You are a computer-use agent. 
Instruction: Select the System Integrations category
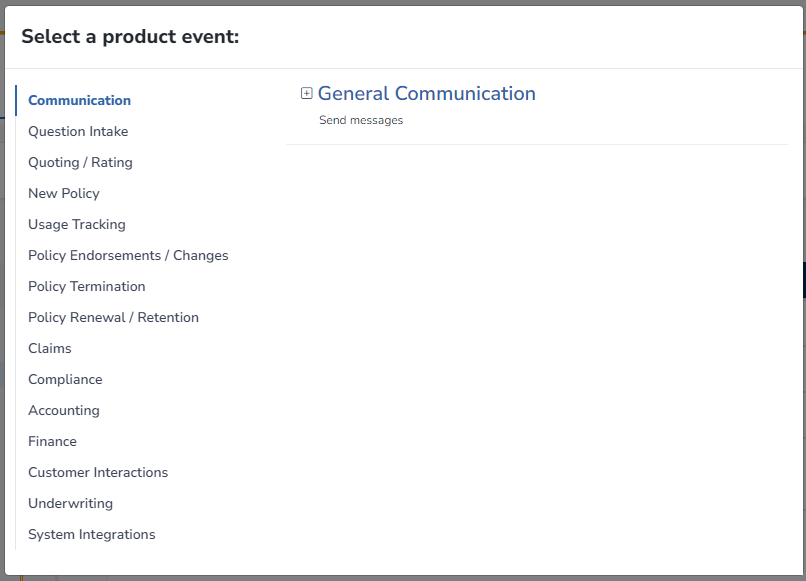click(91, 534)
